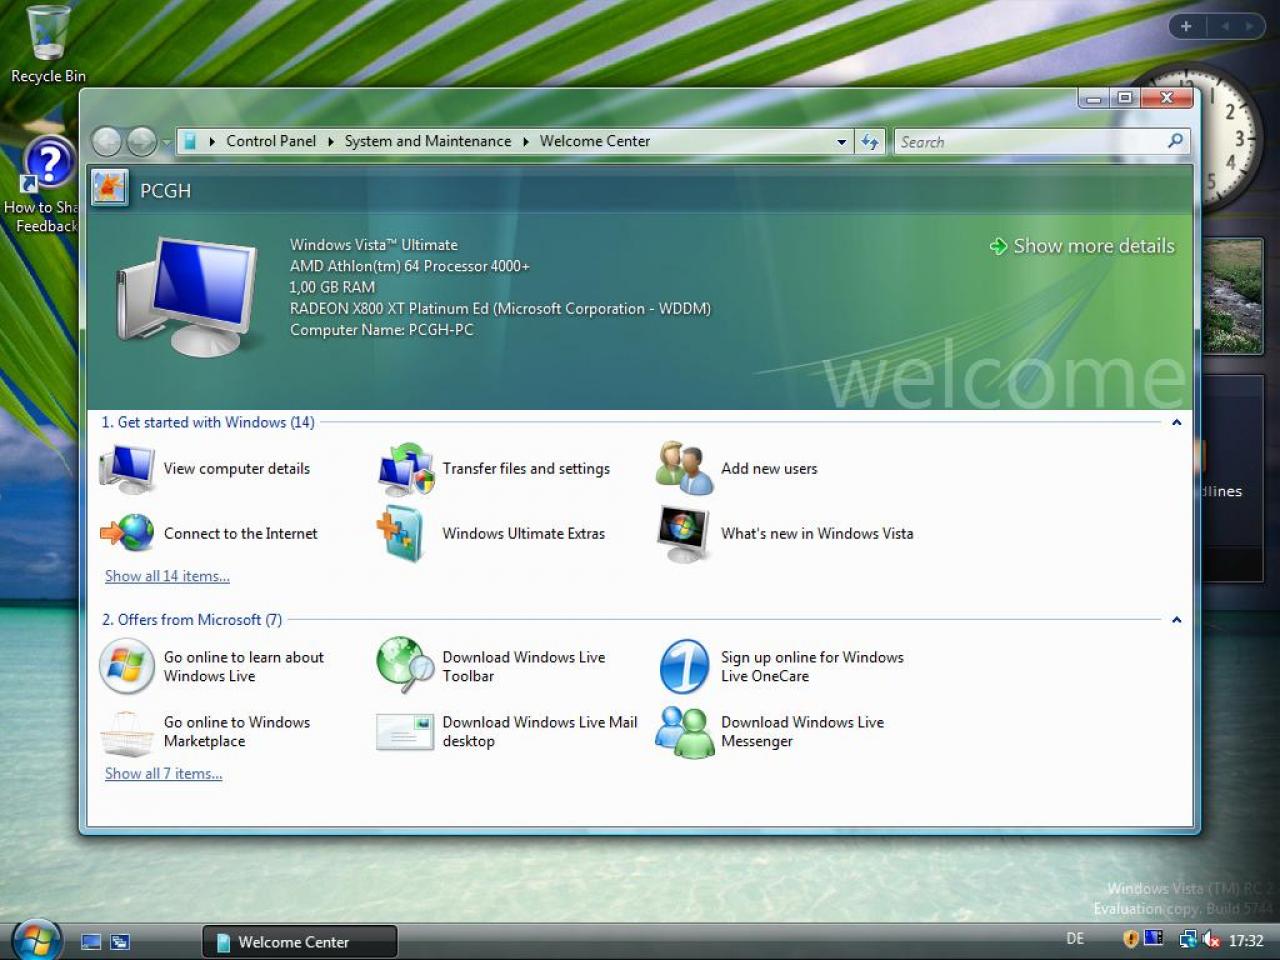Open the address bar previous locations dropdown
Image resolution: width=1280 pixels, height=960 pixels.
click(x=842, y=141)
